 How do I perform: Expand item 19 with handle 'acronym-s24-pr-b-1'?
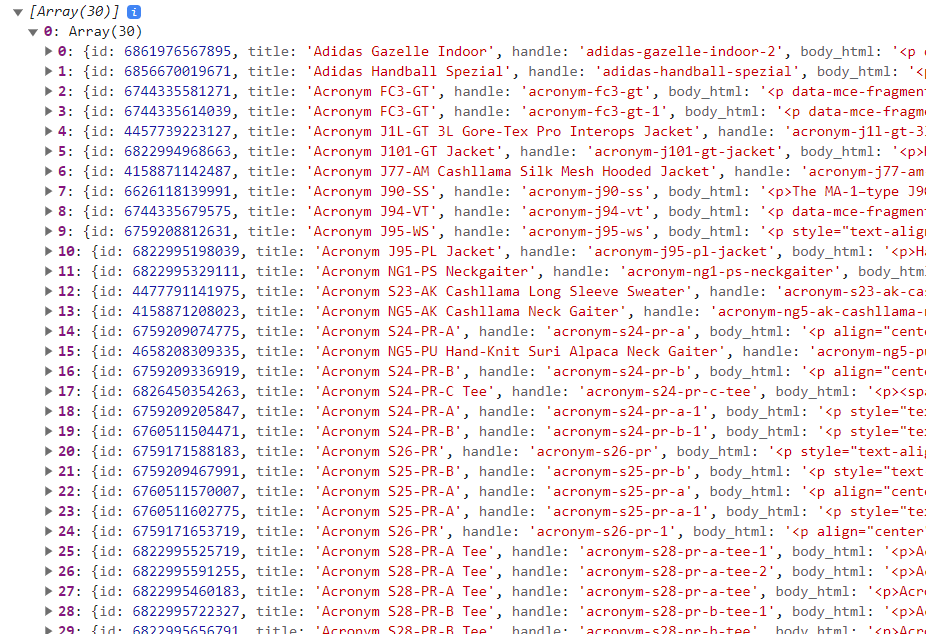[49, 431]
